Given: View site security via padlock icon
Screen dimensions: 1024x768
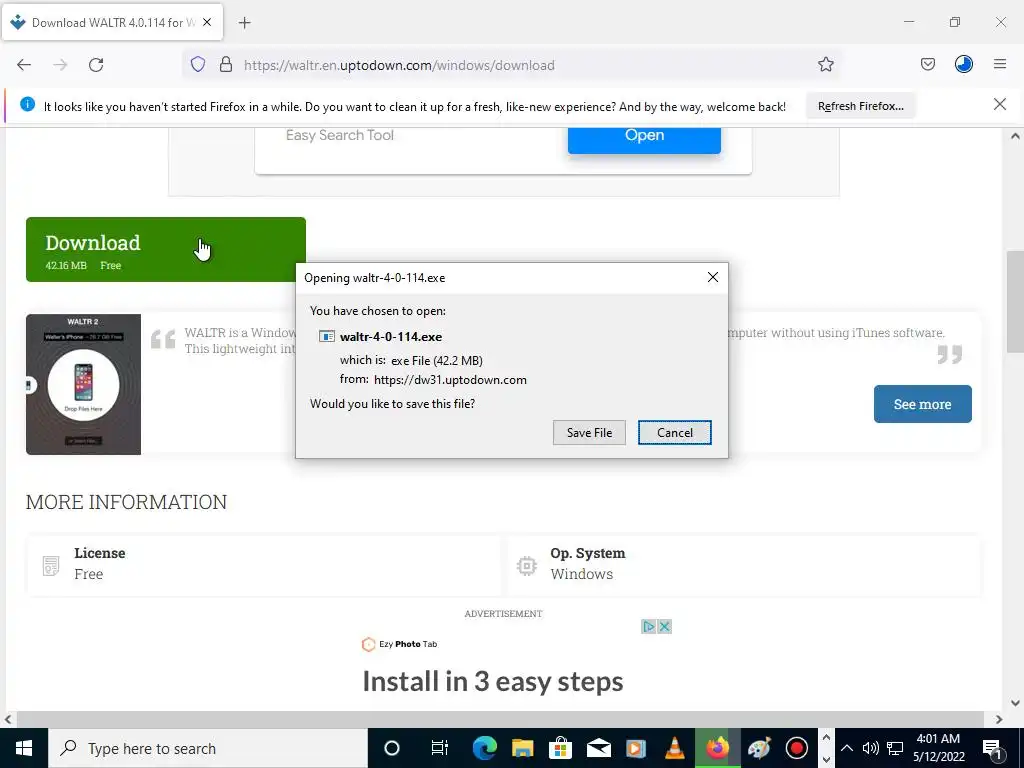Looking at the screenshot, I should (226, 65).
